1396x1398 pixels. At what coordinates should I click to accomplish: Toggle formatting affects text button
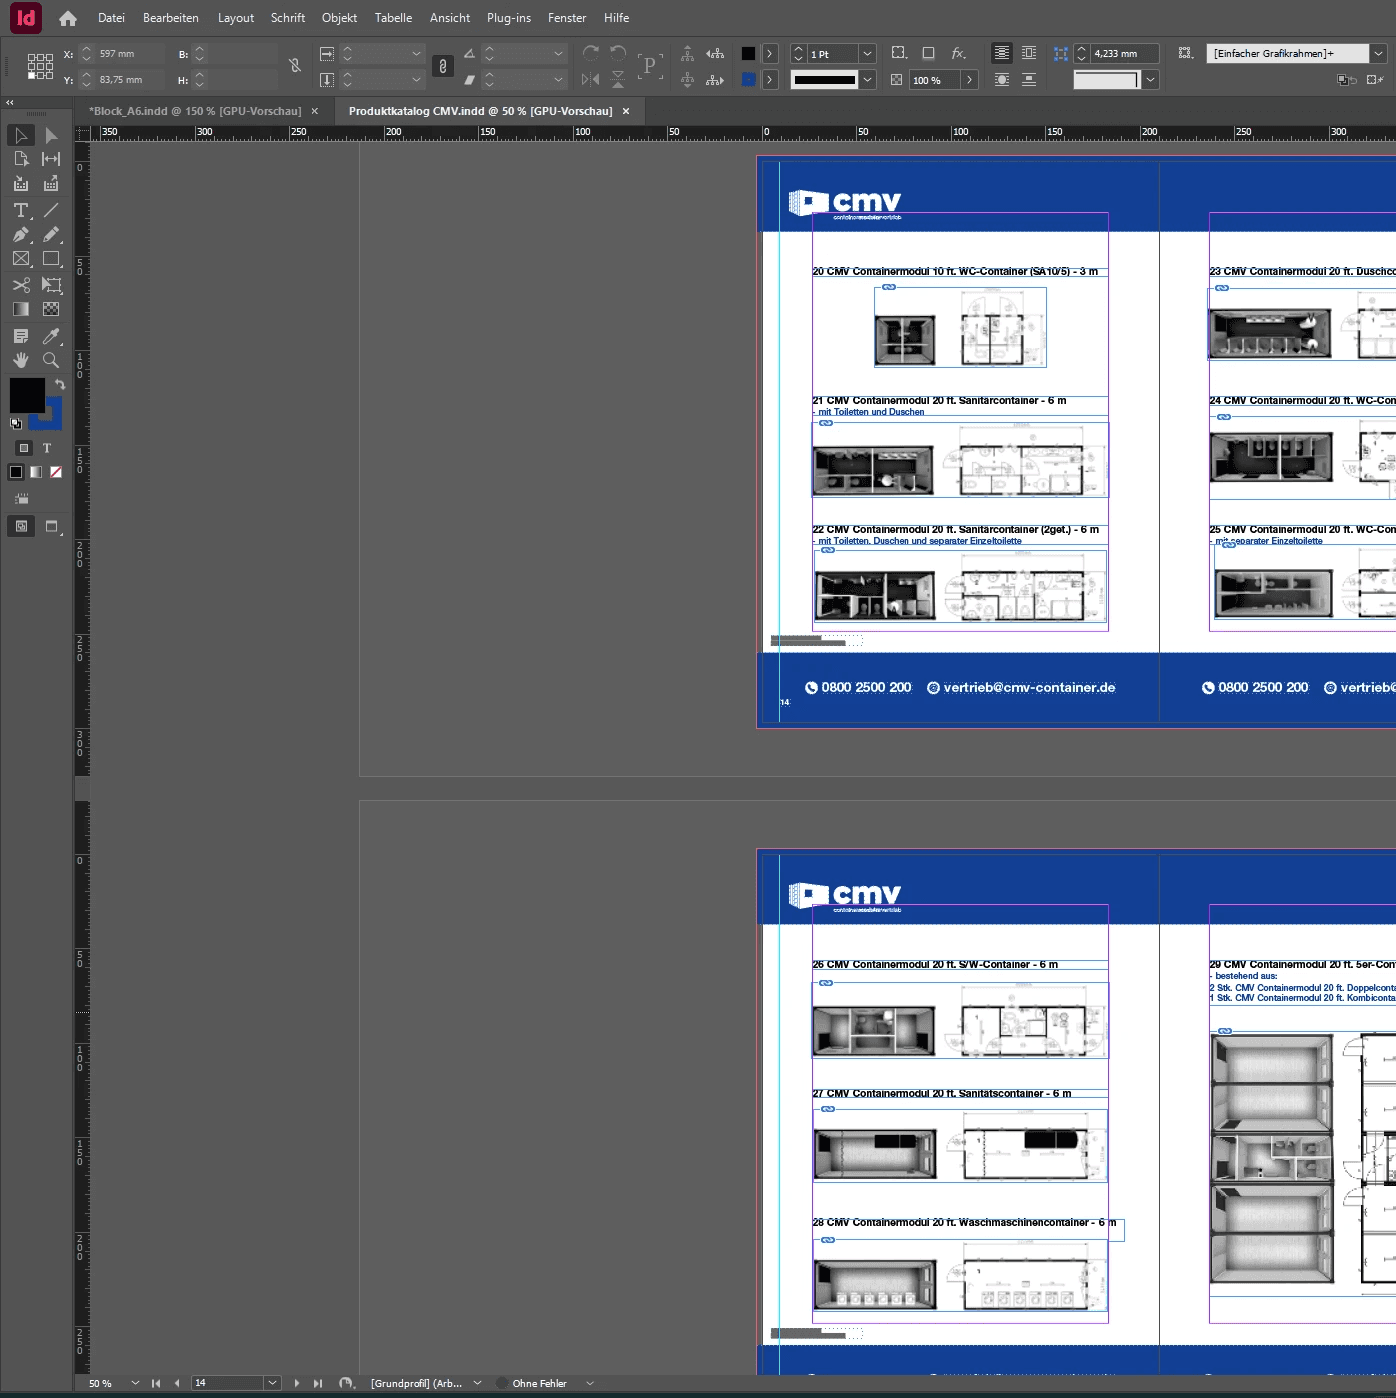pos(47,448)
